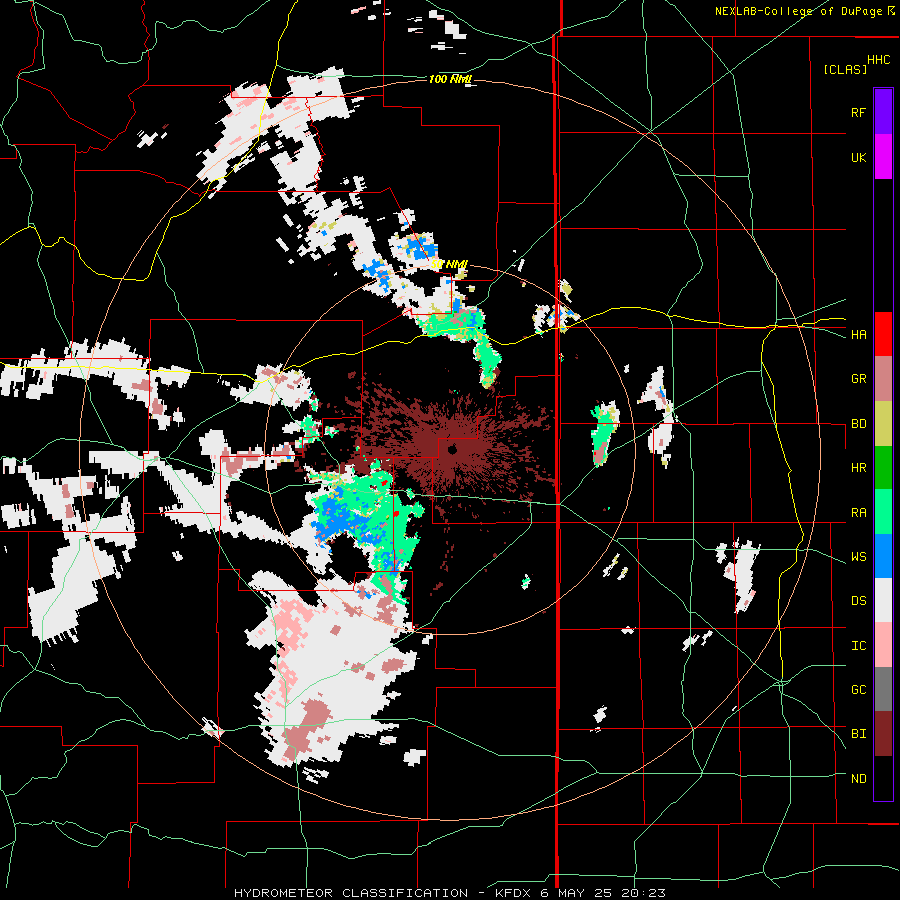Click the GR legend label

tap(858, 379)
